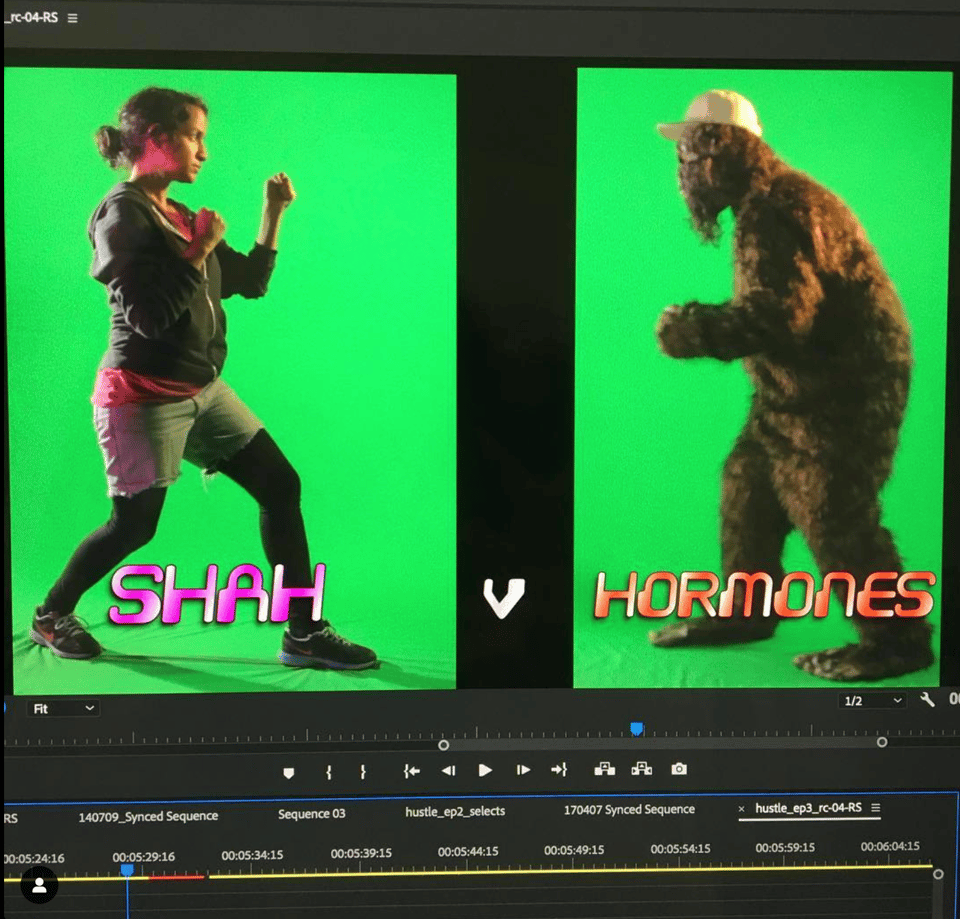
Task: Play the sequence in the program monitor
Action: pyautogui.click(x=485, y=770)
